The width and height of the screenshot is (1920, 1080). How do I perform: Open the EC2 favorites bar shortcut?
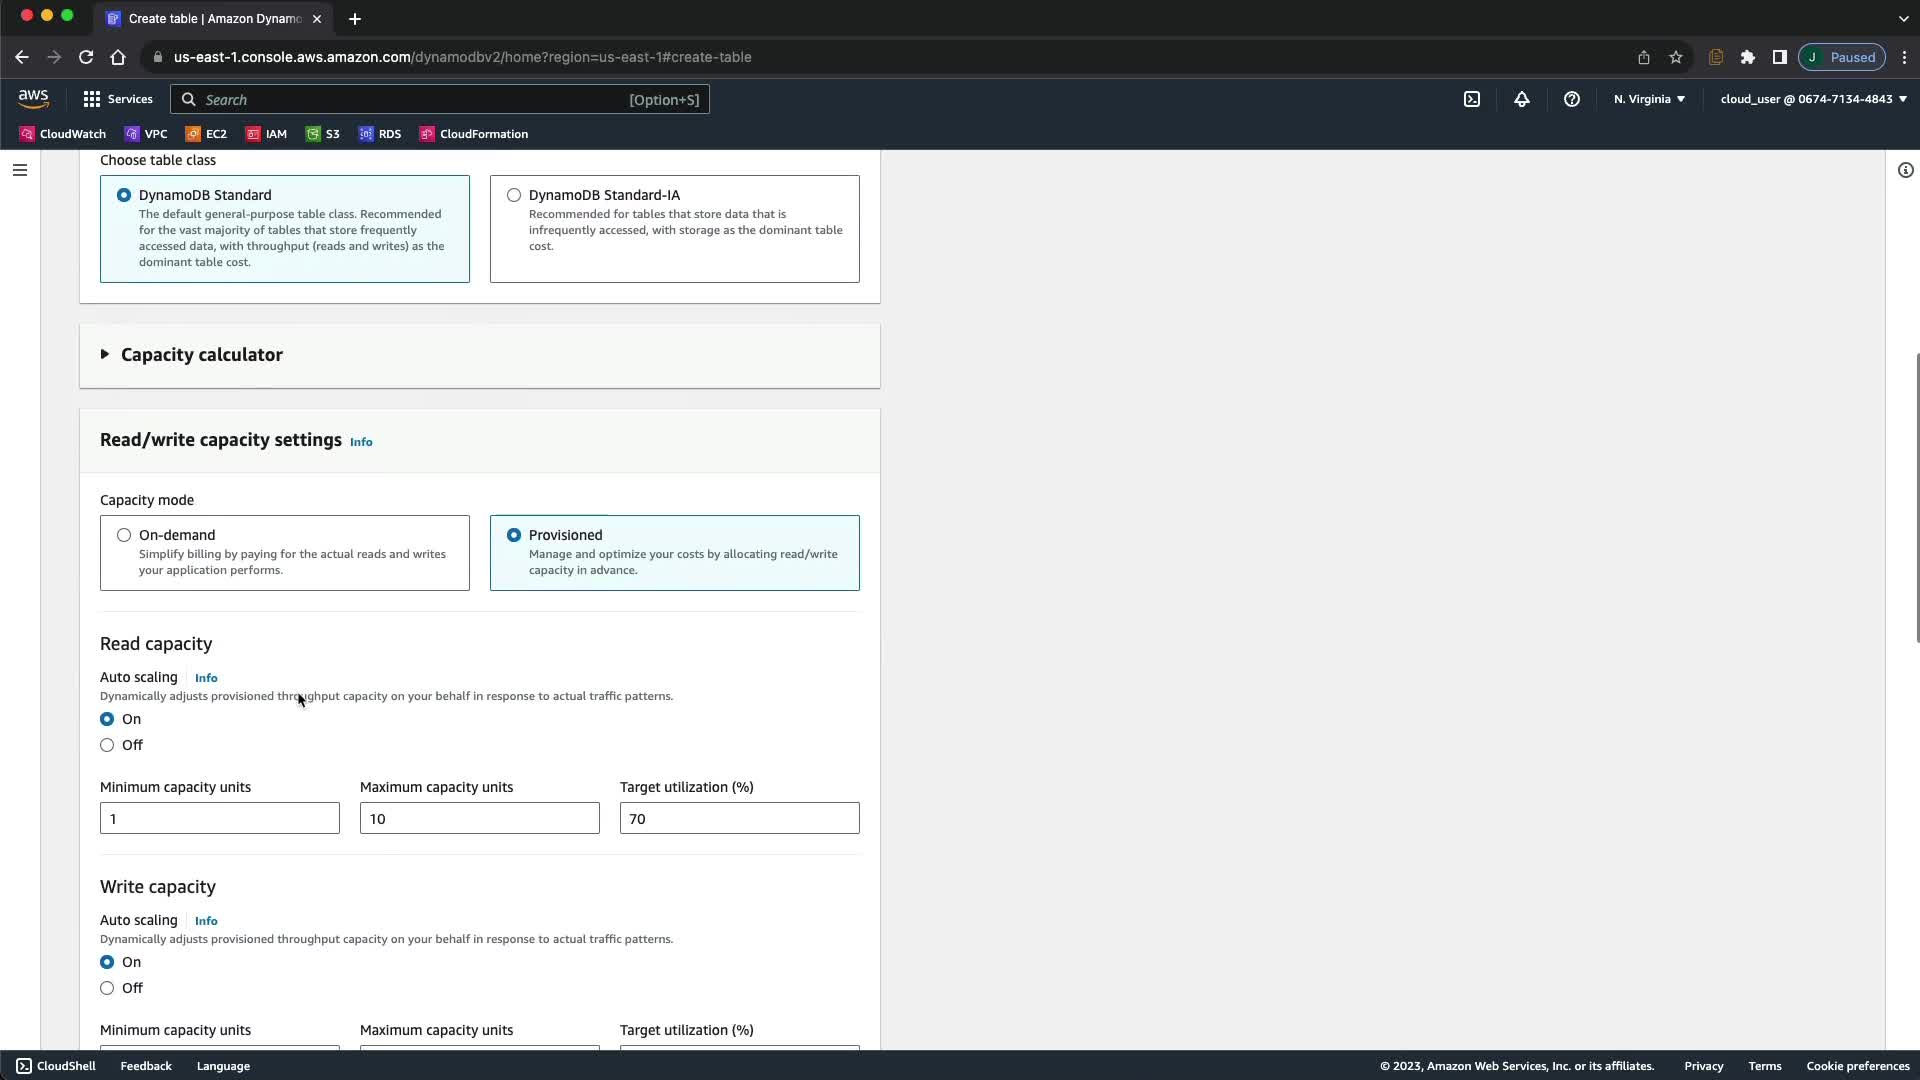[206, 134]
